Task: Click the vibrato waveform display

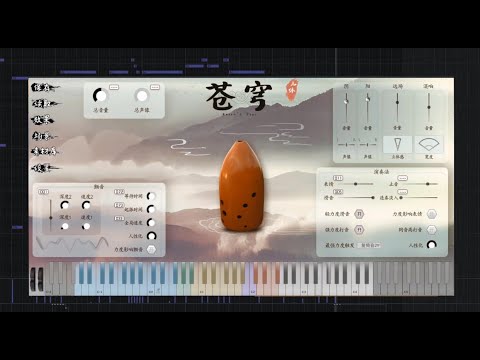Action: click(72, 244)
